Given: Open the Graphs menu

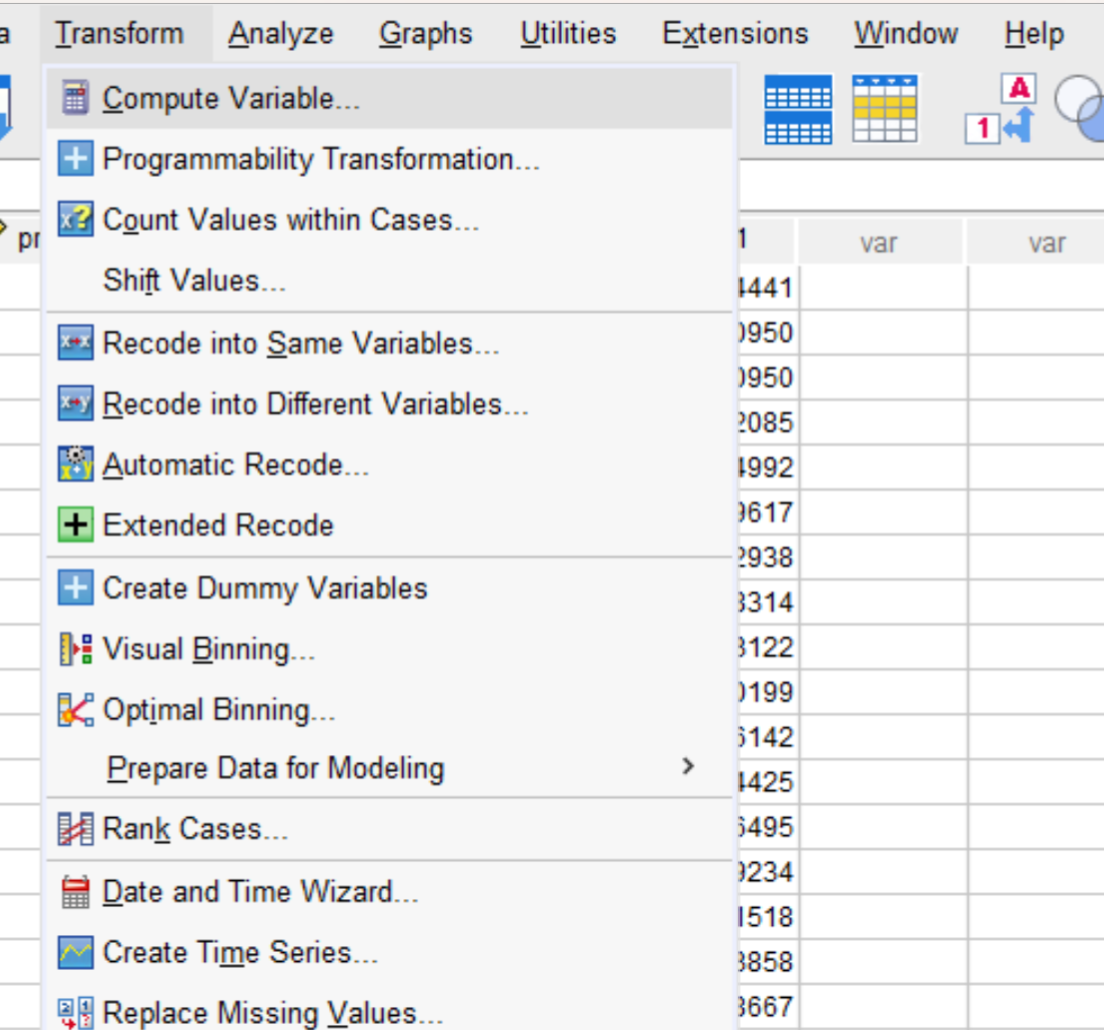Looking at the screenshot, I should click(x=425, y=32).
